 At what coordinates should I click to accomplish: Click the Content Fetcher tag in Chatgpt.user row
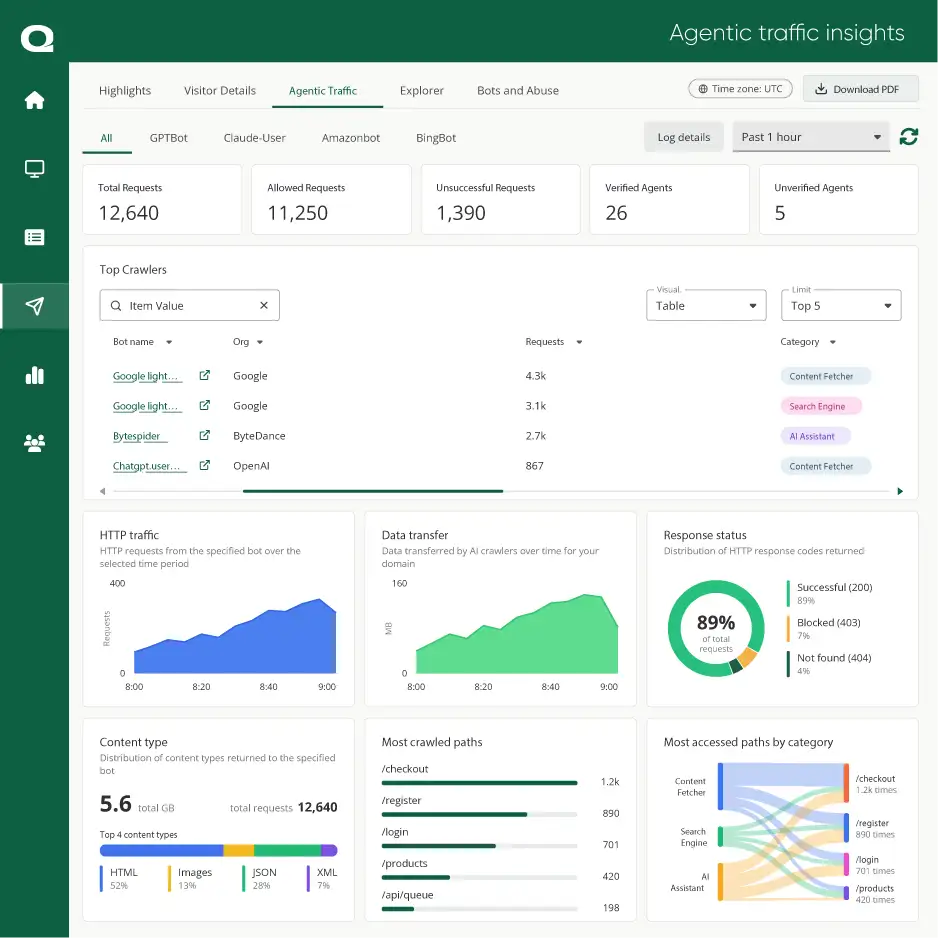[825, 466]
